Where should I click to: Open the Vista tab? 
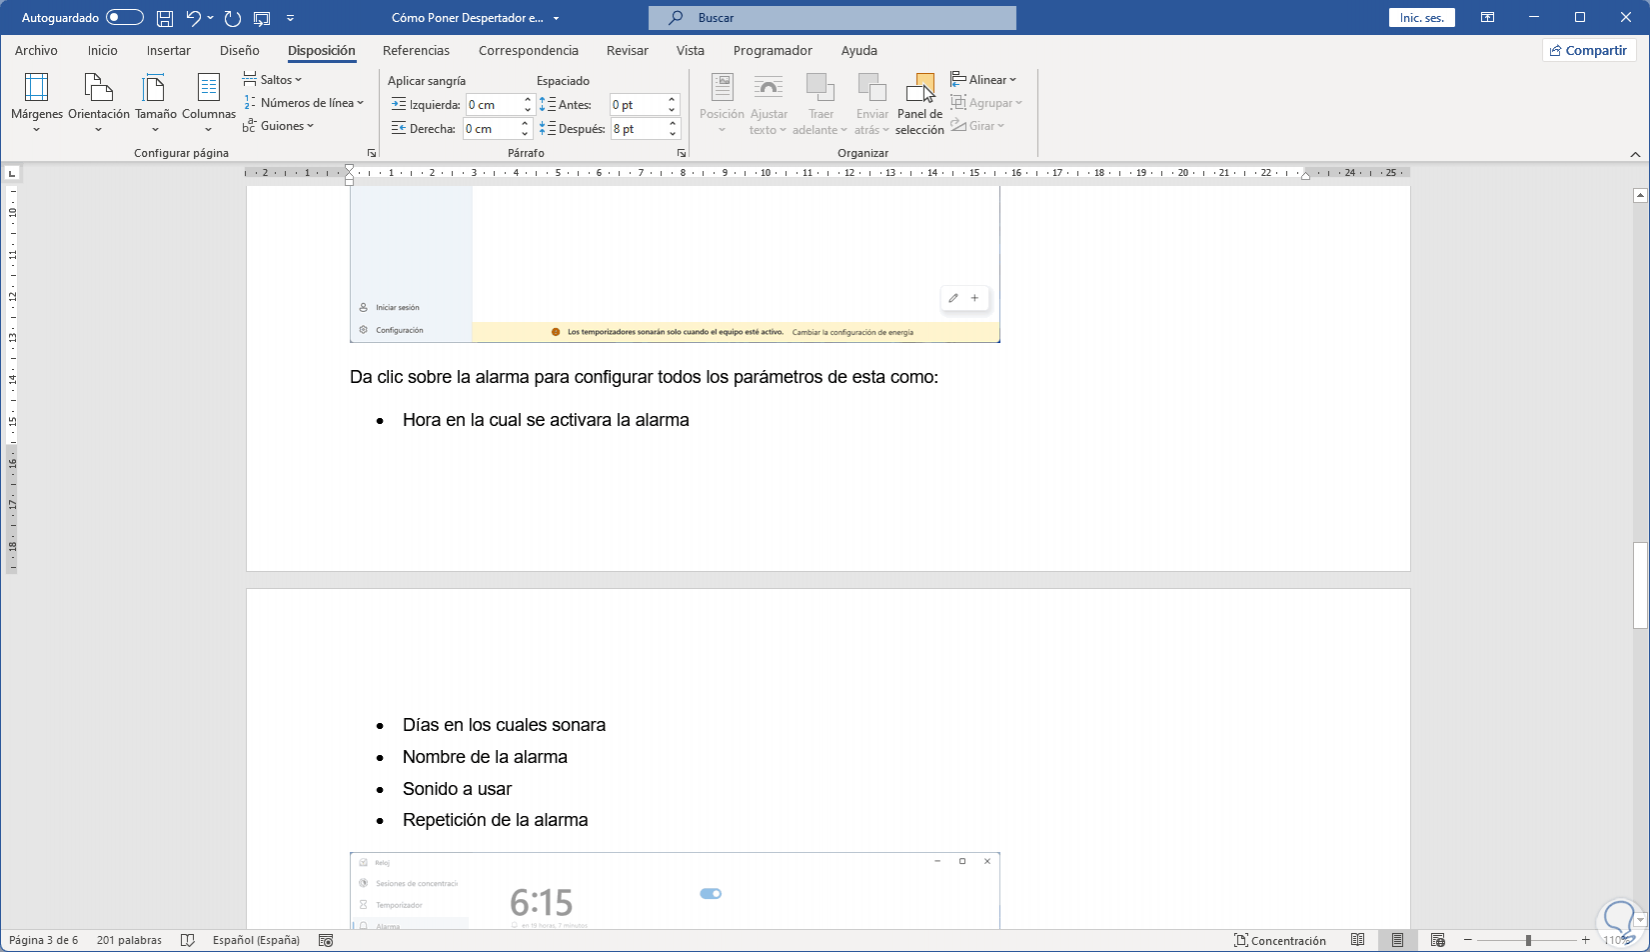coord(690,50)
